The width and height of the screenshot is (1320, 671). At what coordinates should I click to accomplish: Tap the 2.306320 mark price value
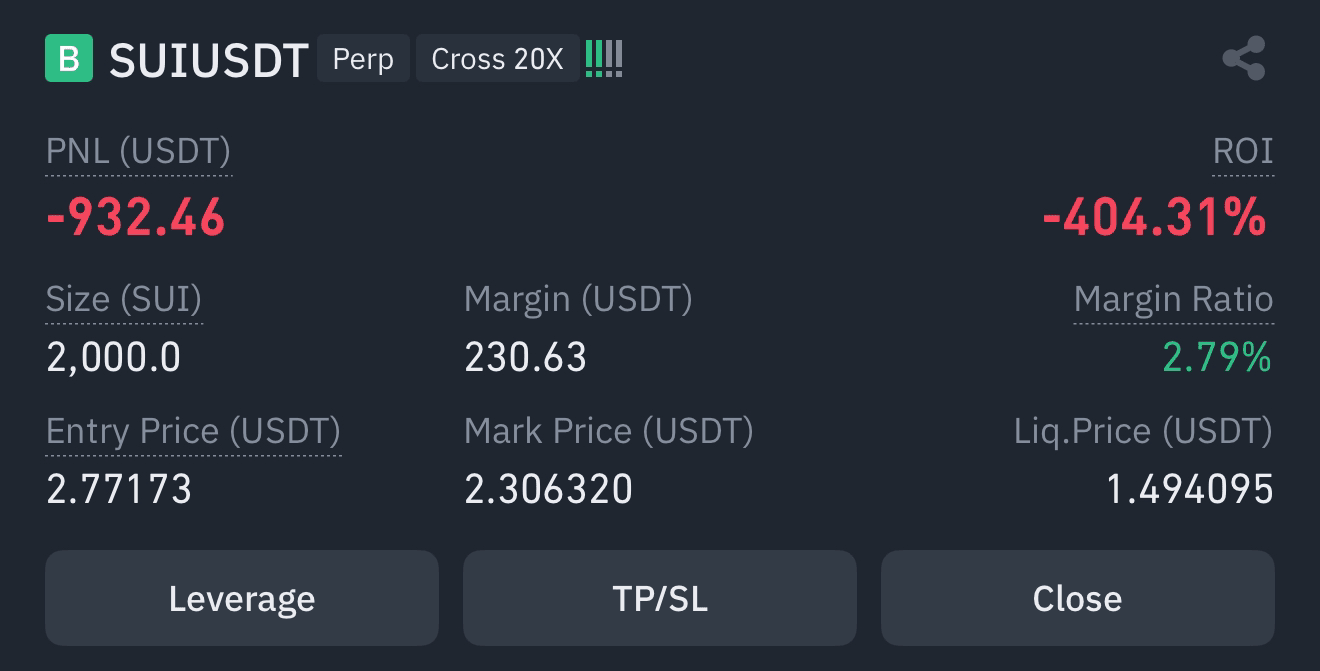(549, 489)
